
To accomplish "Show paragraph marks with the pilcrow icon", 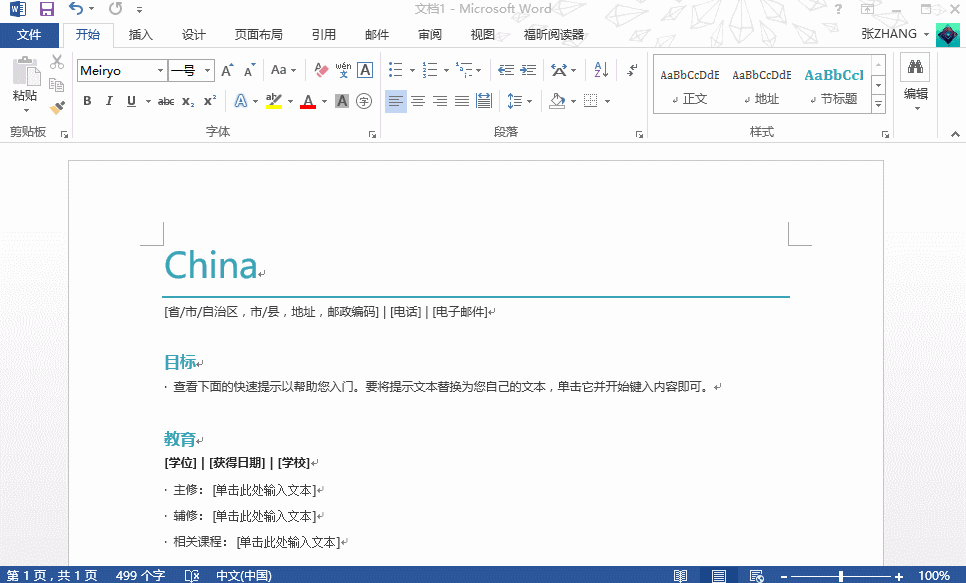I will click(x=632, y=71).
